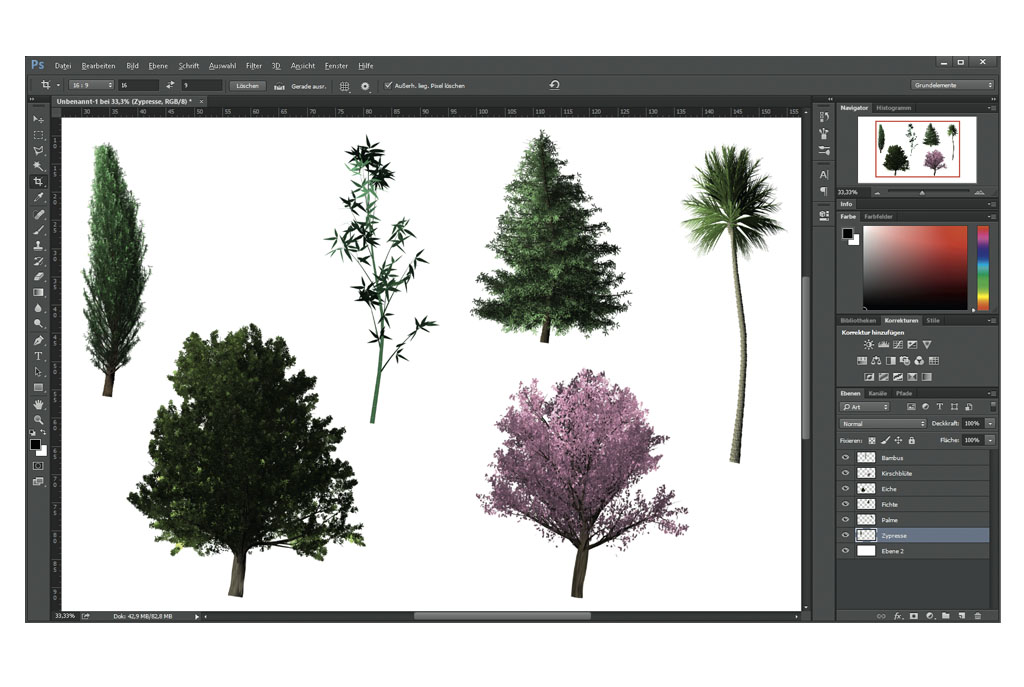Select the Clone Stamp tool
The width and height of the screenshot is (1024, 687).
pos(38,245)
